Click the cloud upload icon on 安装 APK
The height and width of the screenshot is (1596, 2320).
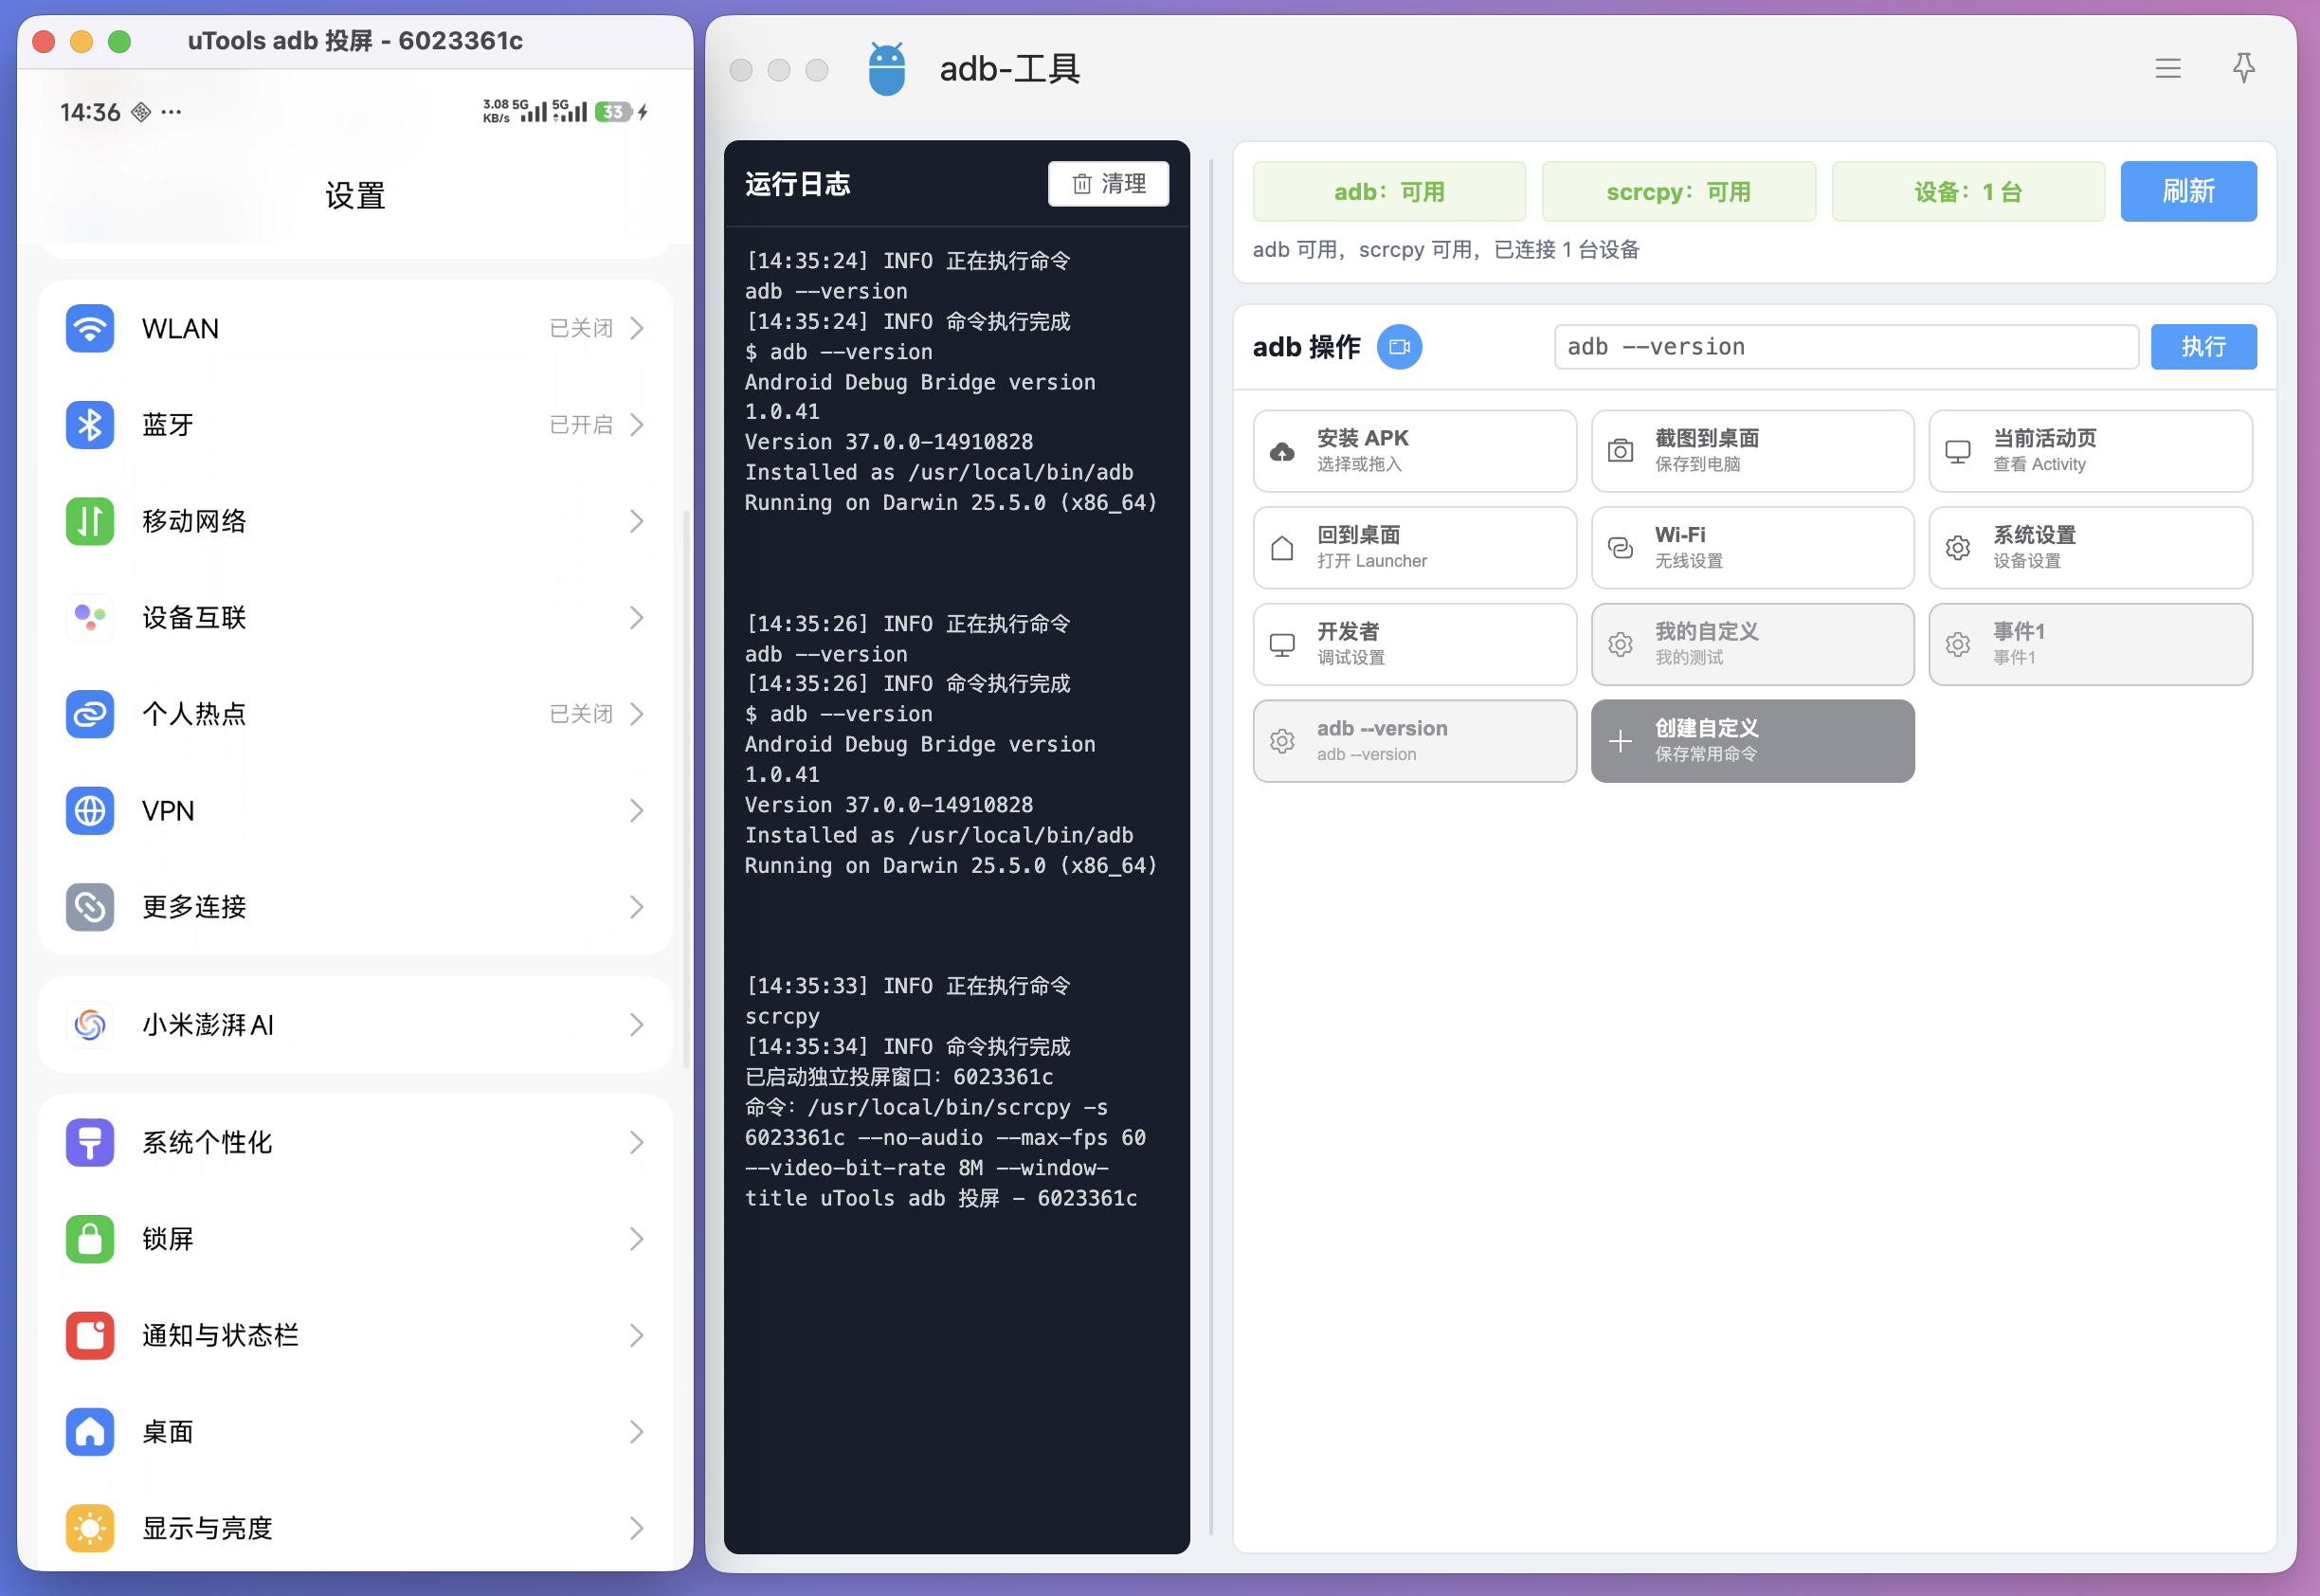click(x=1282, y=452)
